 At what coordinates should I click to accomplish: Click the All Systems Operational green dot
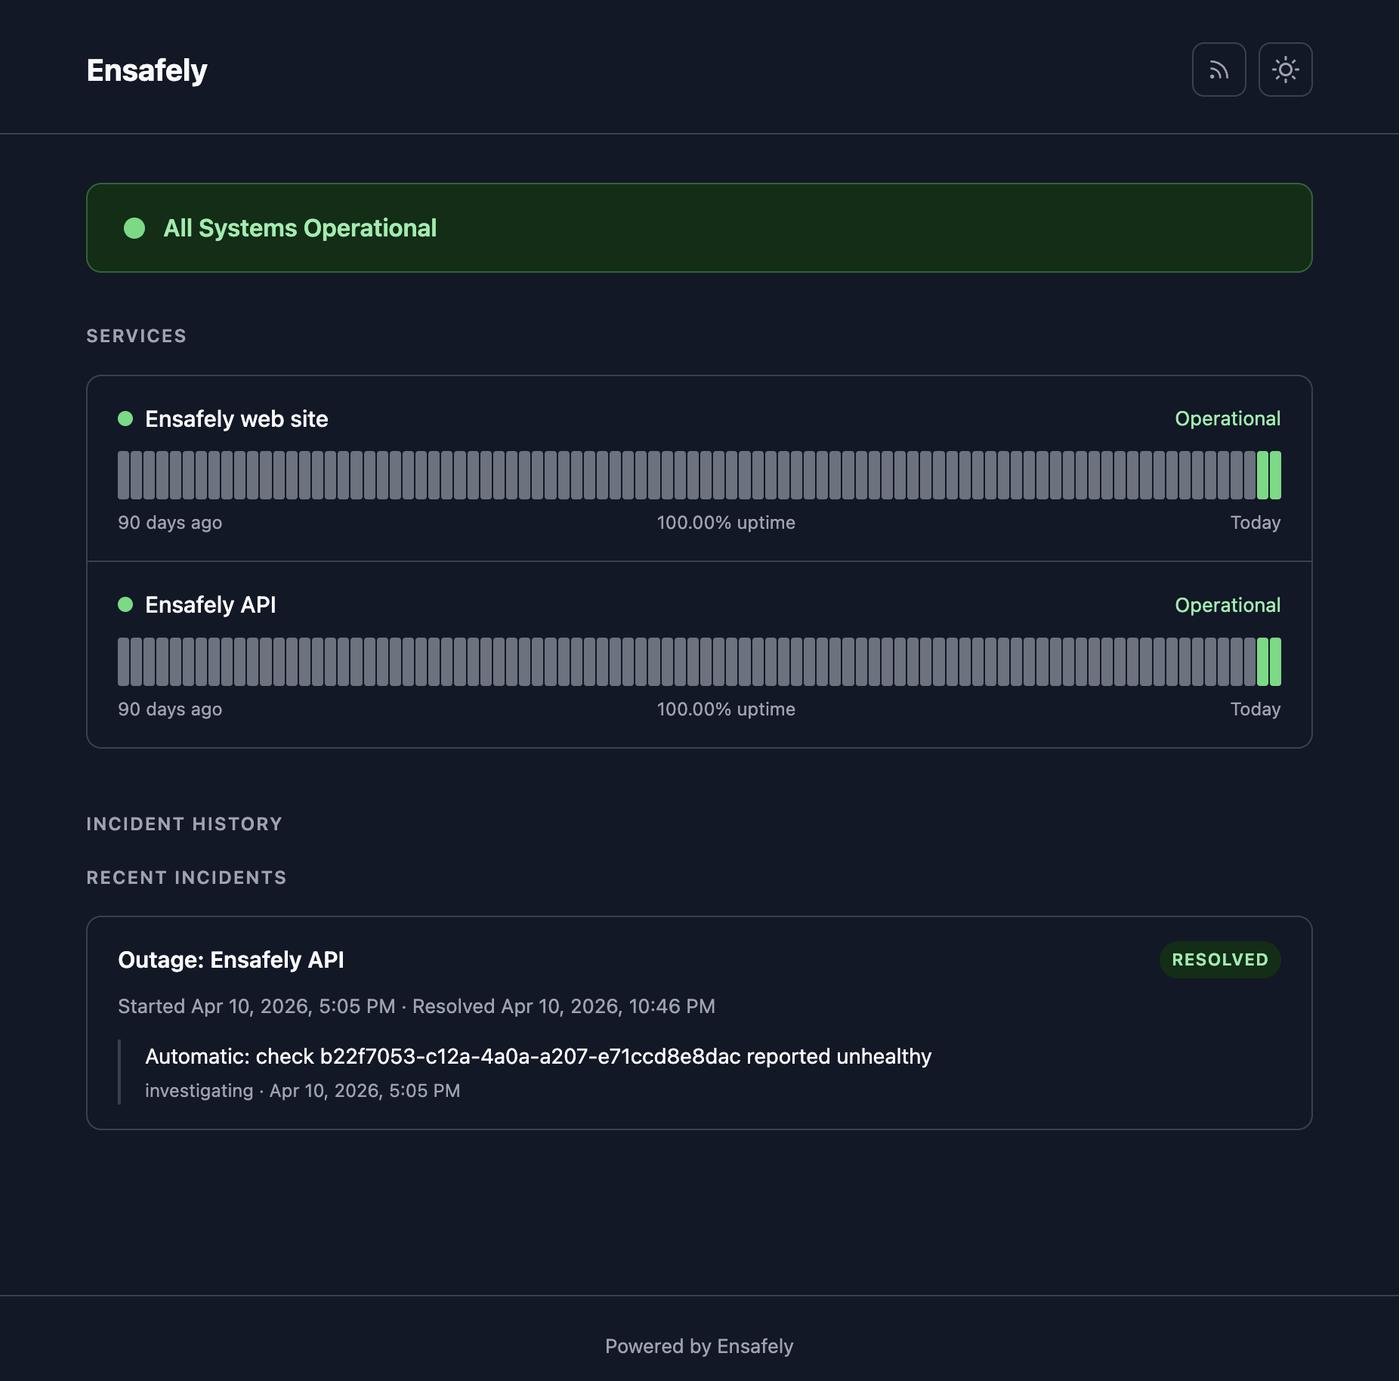point(134,228)
